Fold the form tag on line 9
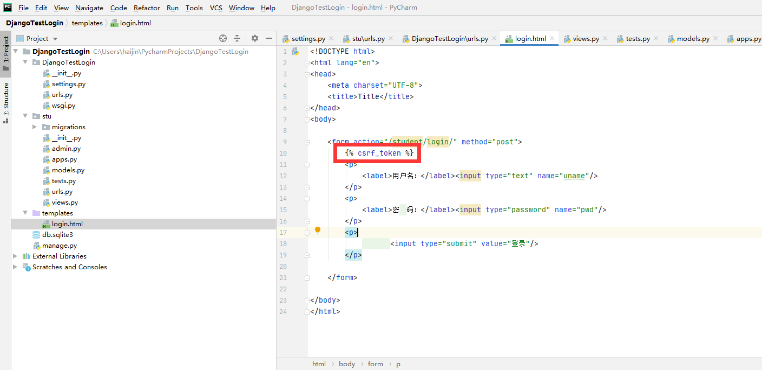 [x=307, y=142]
